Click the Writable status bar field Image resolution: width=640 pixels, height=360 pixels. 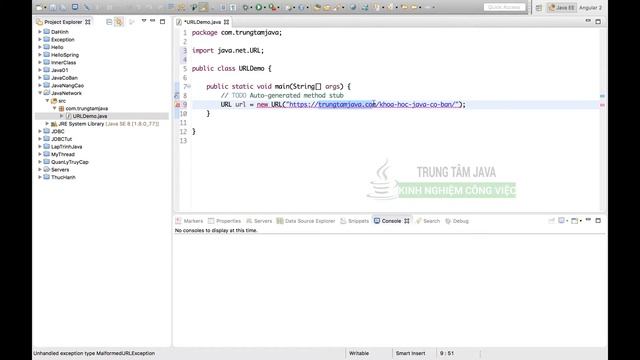coord(359,353)
